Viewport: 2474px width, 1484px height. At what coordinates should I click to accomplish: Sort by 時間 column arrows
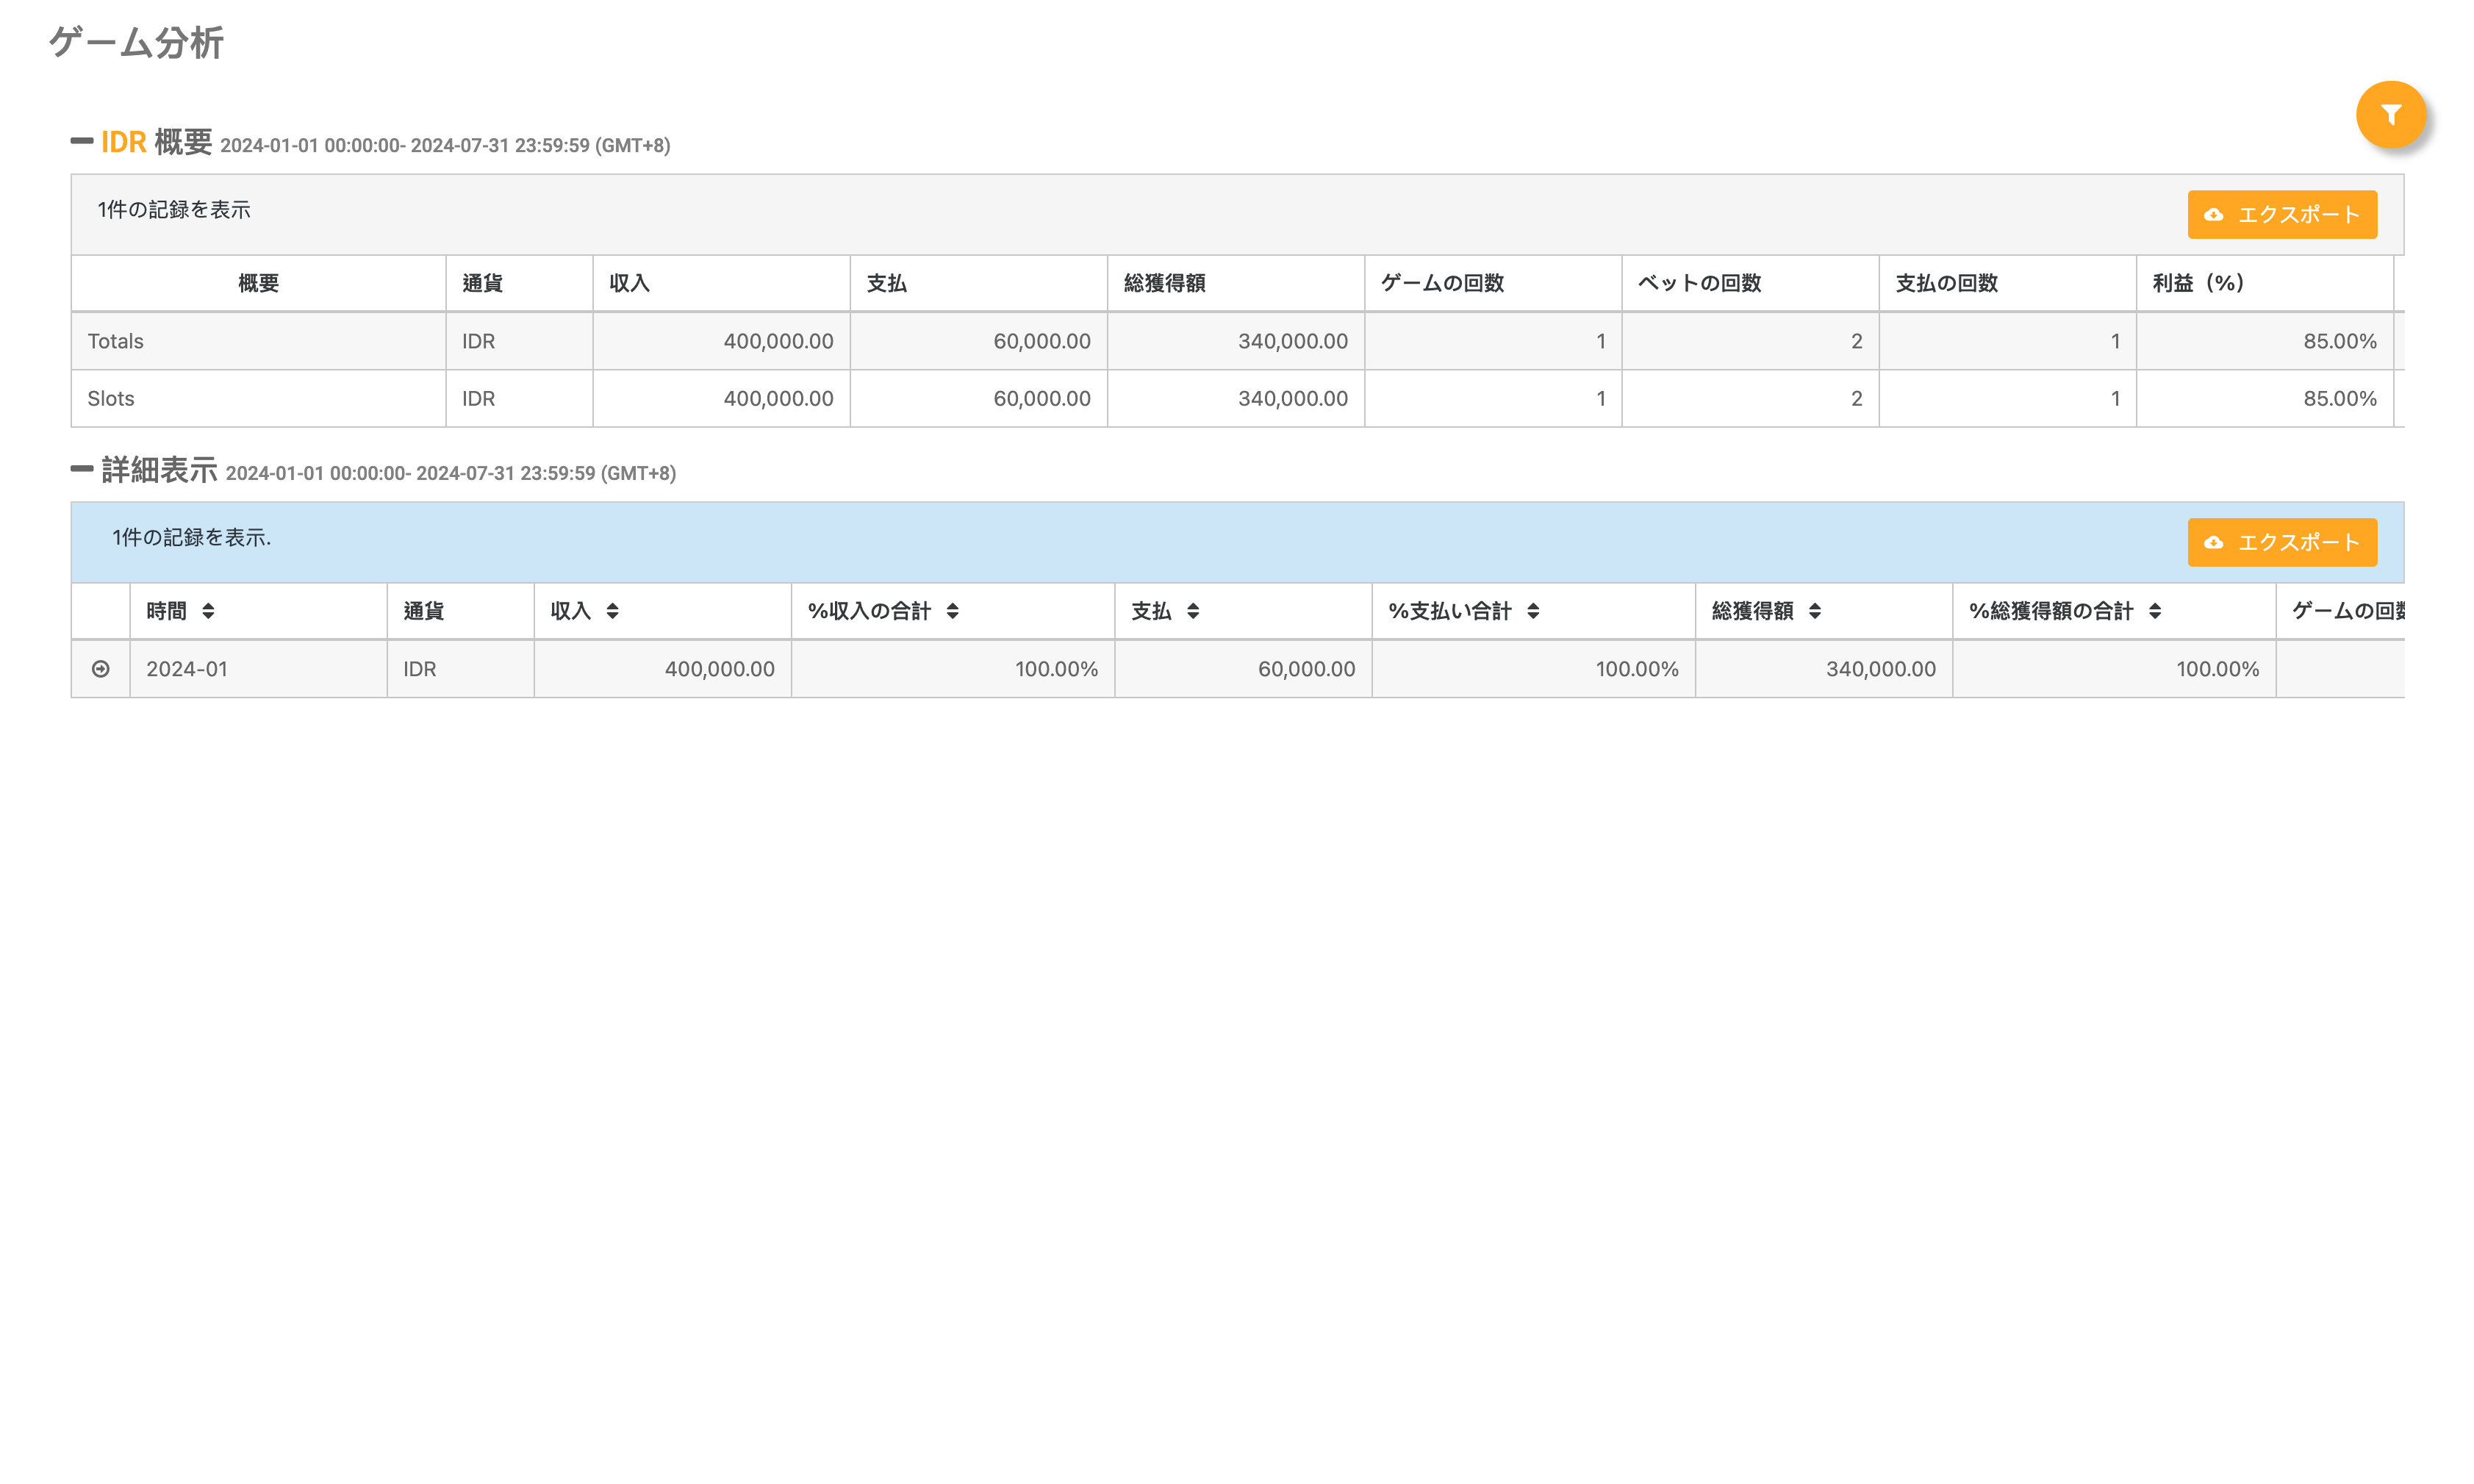[208, 611]
